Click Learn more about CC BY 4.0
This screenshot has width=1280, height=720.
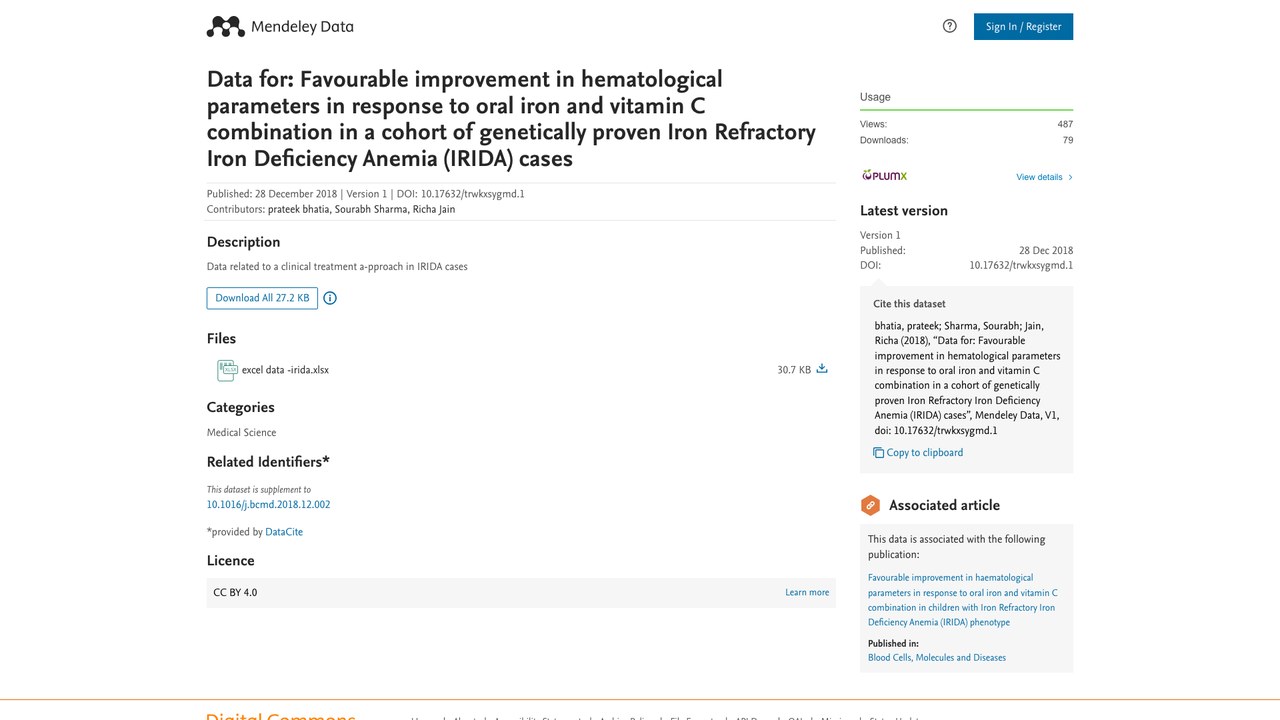click(x=807, y=593)
